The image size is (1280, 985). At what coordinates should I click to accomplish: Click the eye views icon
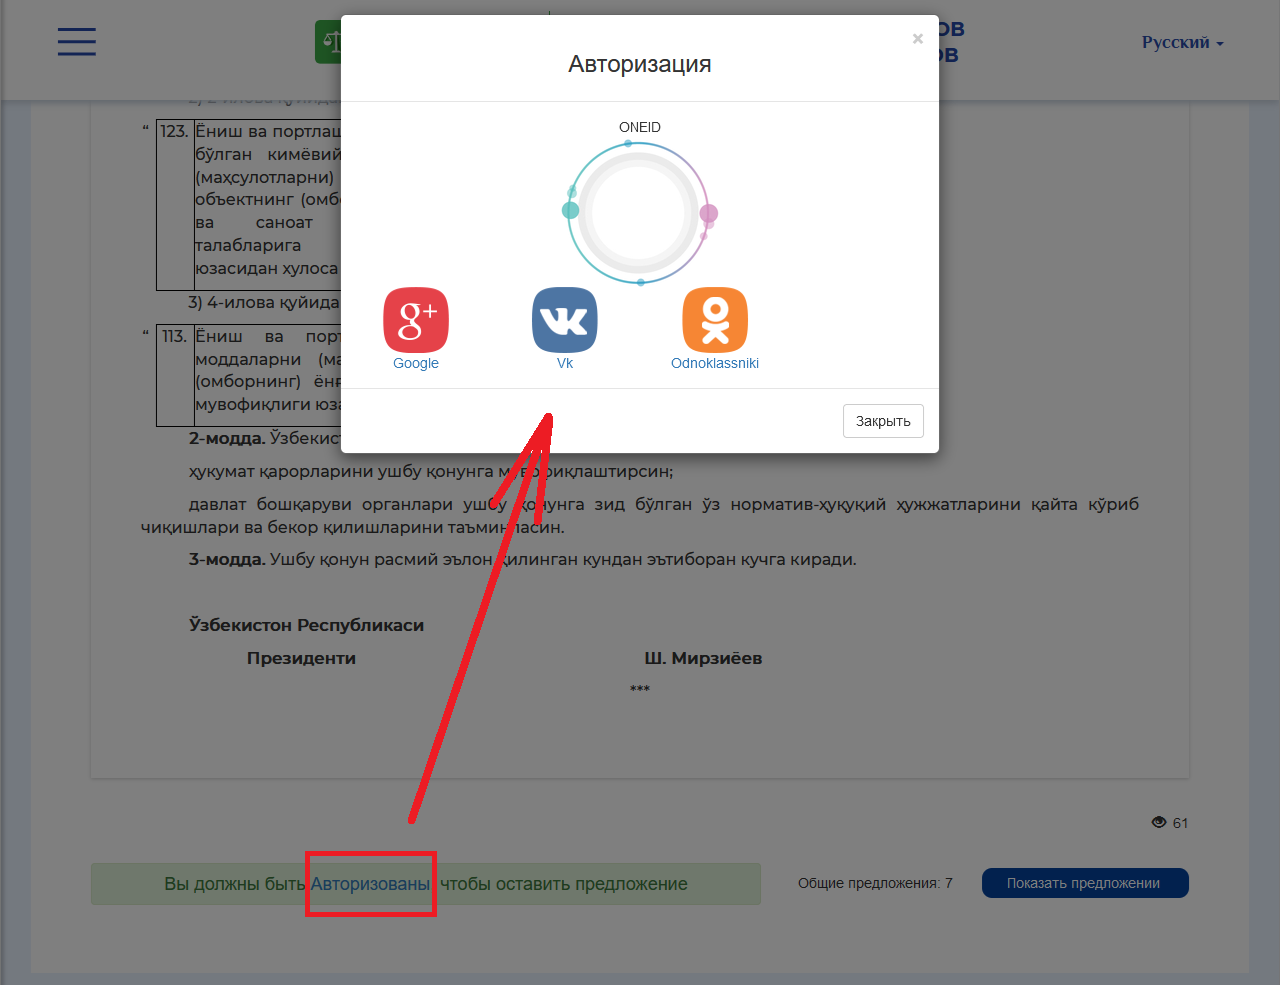click(1159, 822)
